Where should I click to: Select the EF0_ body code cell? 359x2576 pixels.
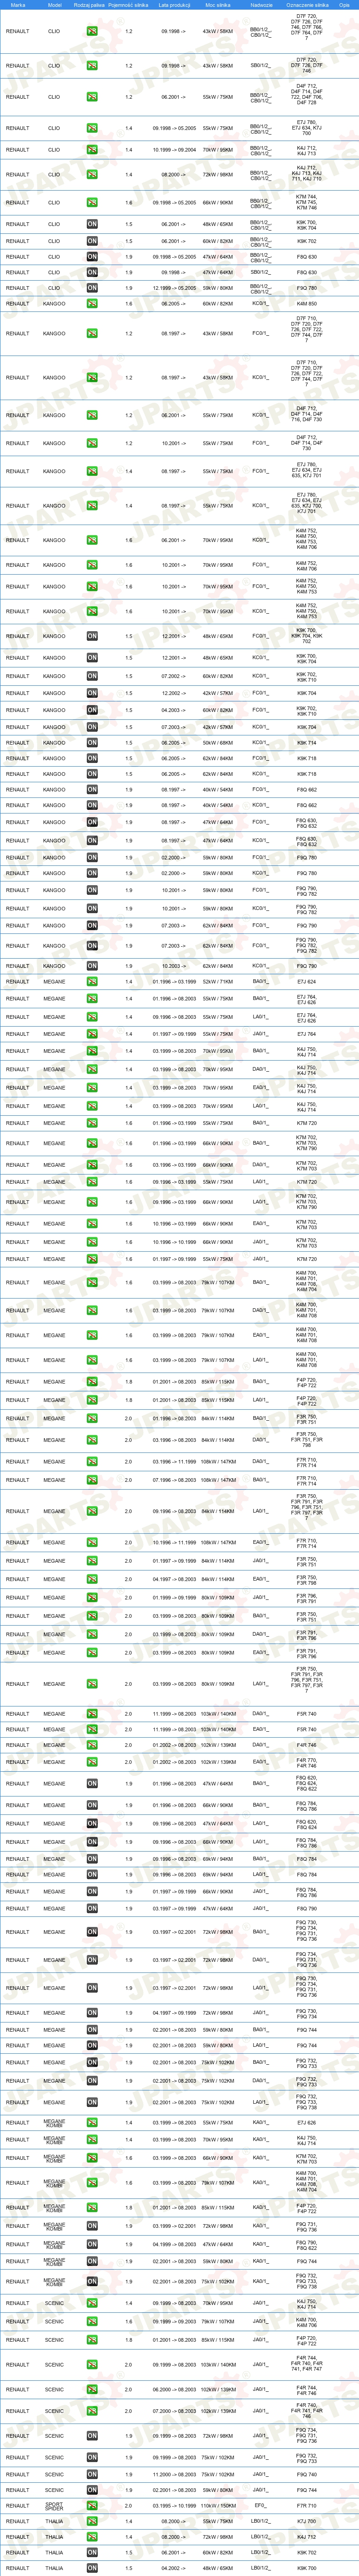point(261,2506)
